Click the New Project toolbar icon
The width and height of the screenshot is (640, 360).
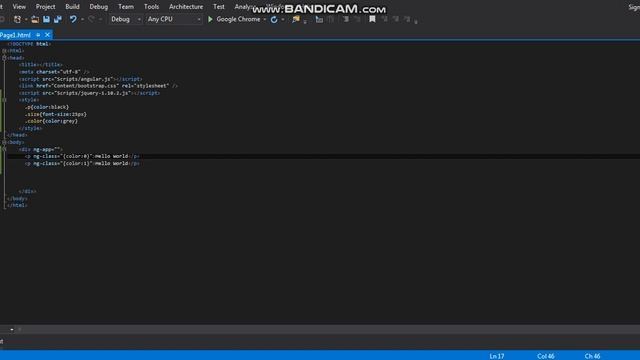(17, 19)
